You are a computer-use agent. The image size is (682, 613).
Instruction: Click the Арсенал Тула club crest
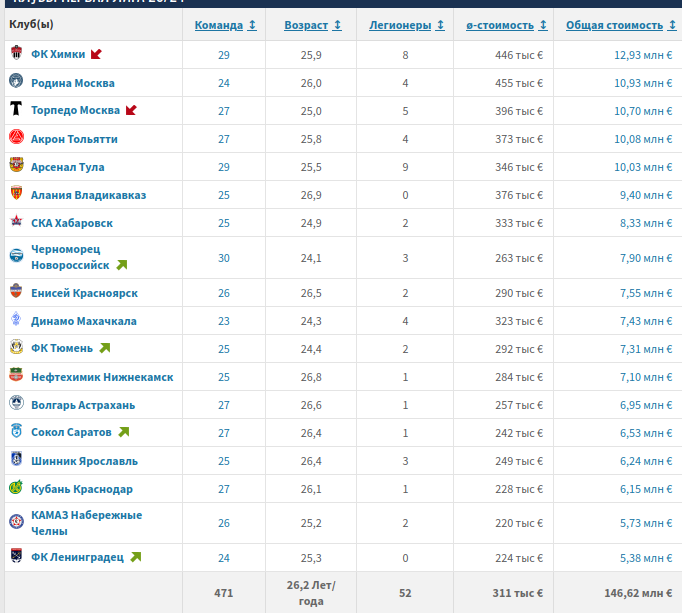click(x=17, y=164)
